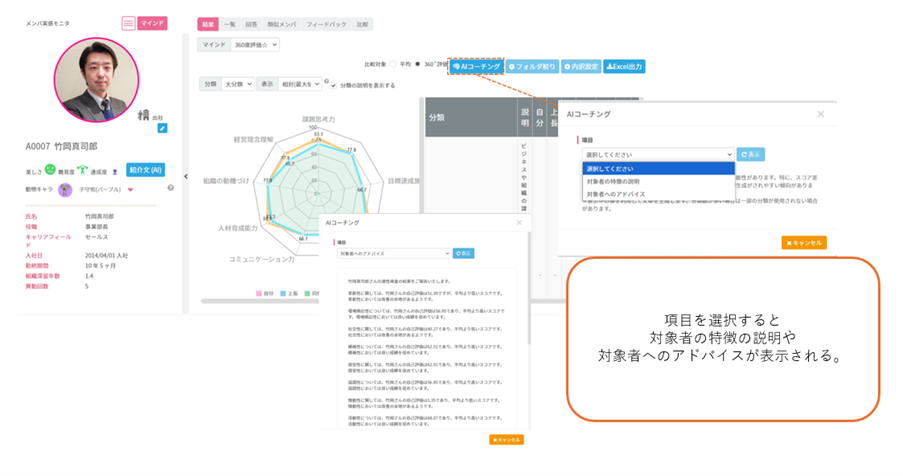This screenshot has width=903, height=476.
Task: Close the upper AIコーチング dialog with X
Action: [x=820, y=115]
